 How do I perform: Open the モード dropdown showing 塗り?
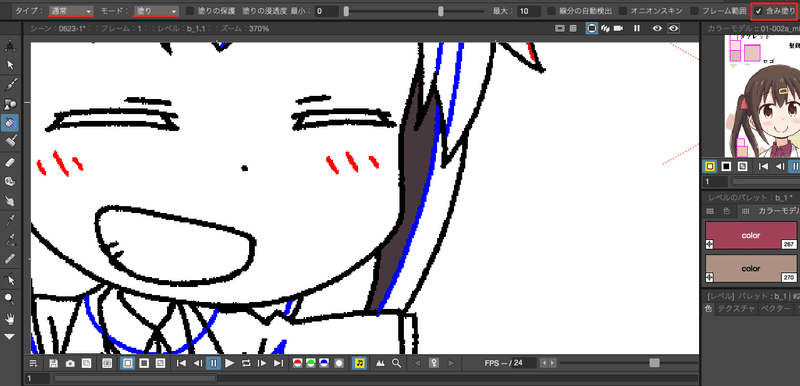pos(156,11)
